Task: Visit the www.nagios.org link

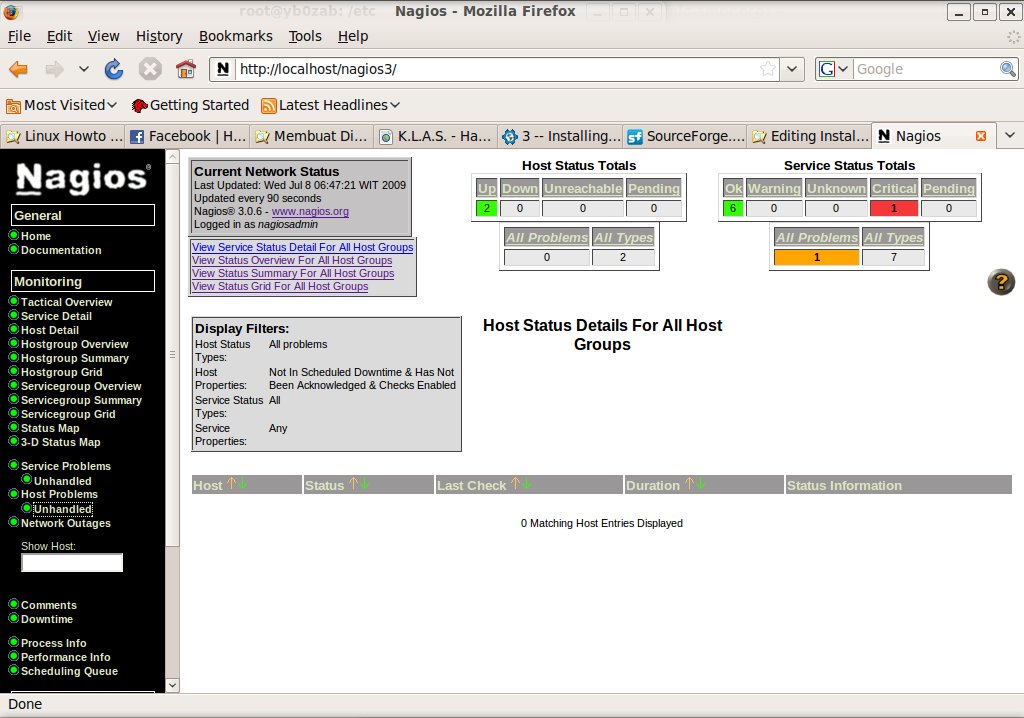Action: click(x=310, y=211)
